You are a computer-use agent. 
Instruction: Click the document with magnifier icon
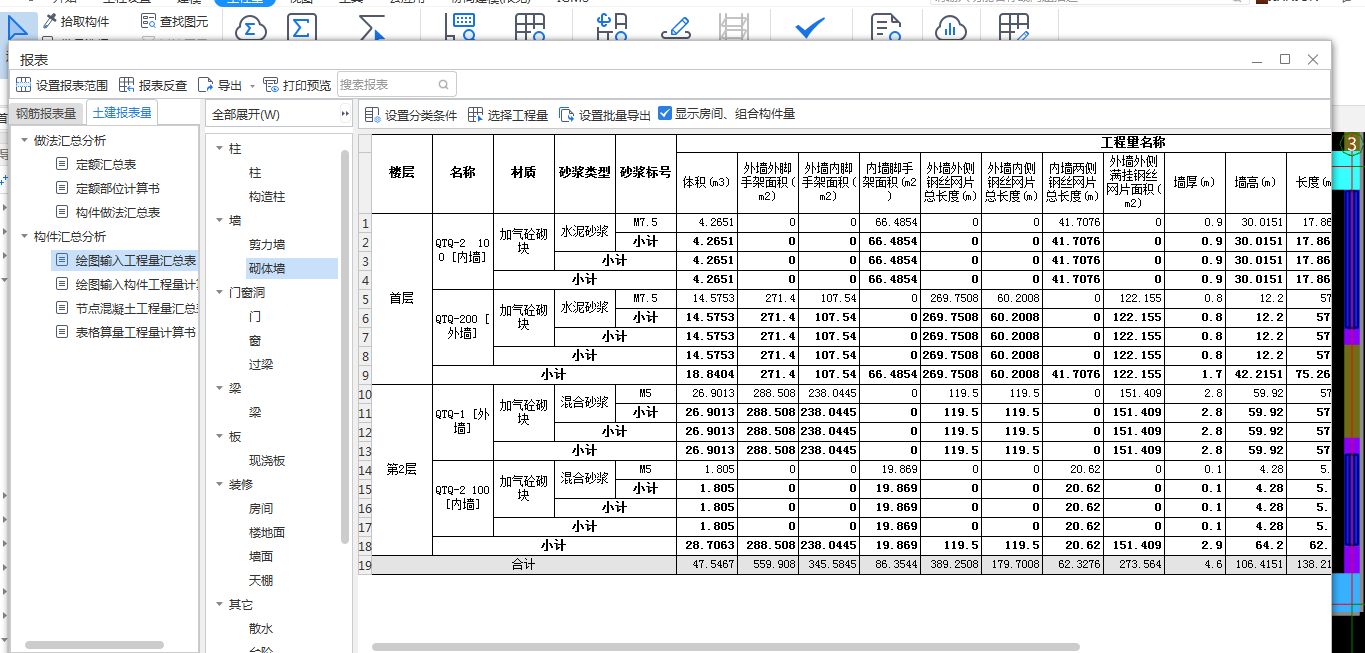point(884,29)
